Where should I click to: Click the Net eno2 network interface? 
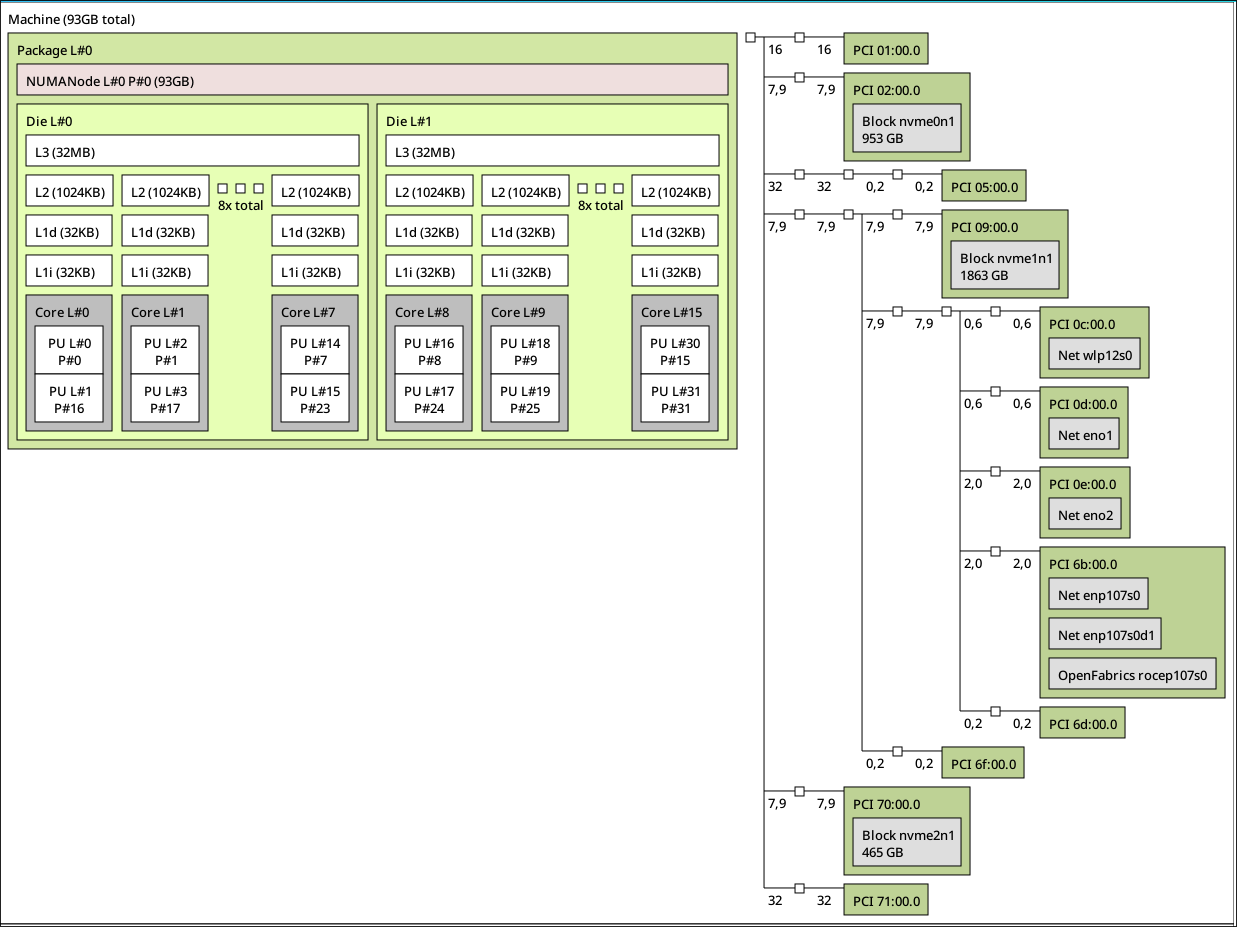click(1085, 515)
